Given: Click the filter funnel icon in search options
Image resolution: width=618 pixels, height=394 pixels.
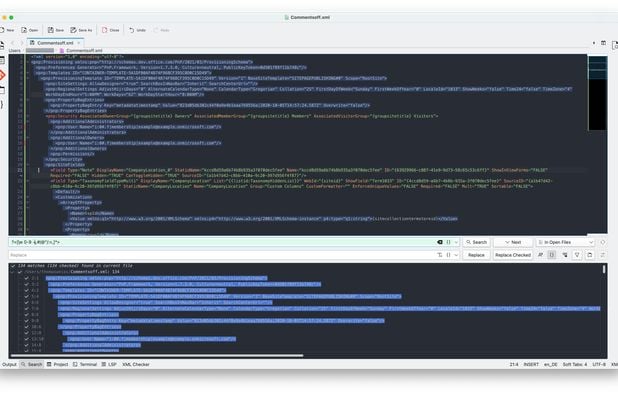Looking at the screenshot, I should (577, 255).
